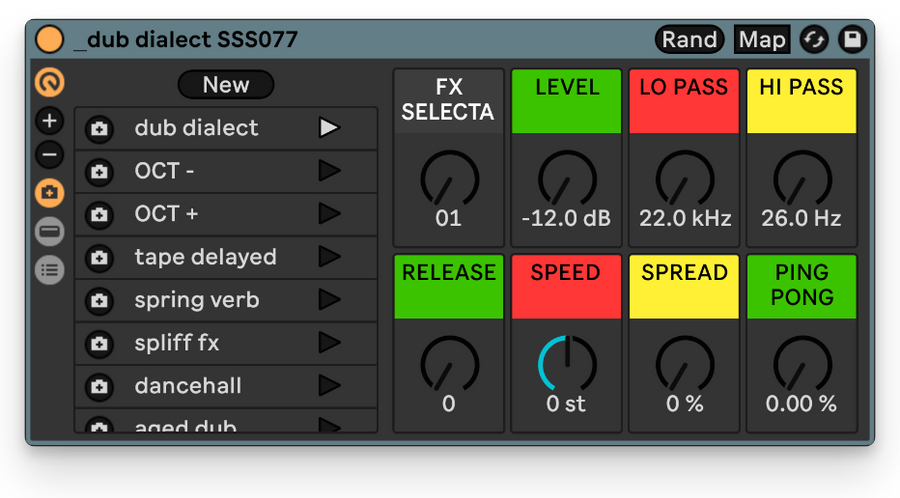Viewport: 900px width, 498px height.
Task: Click the hot-swap preset icon in title bar
Action: point(814,40)
